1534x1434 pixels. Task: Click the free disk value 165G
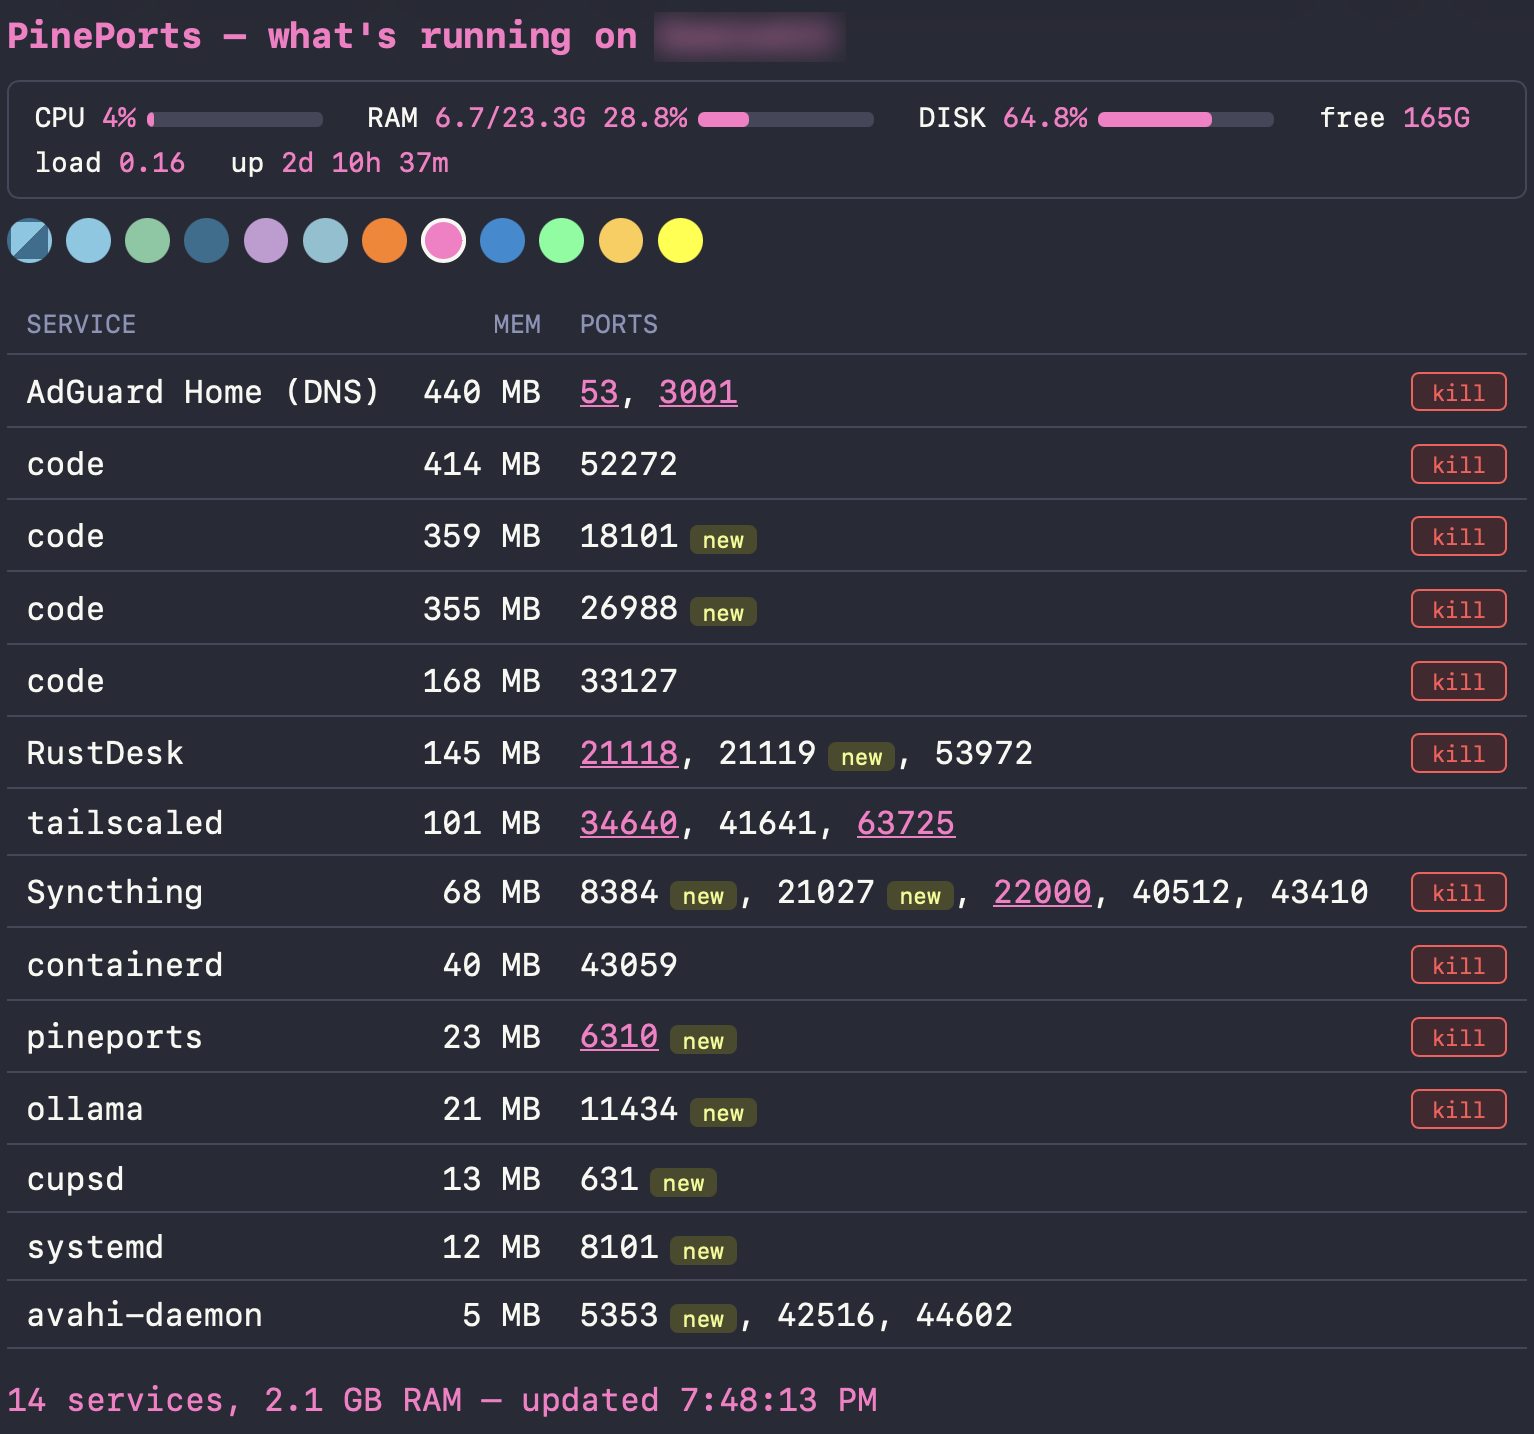pos(1436,118)
